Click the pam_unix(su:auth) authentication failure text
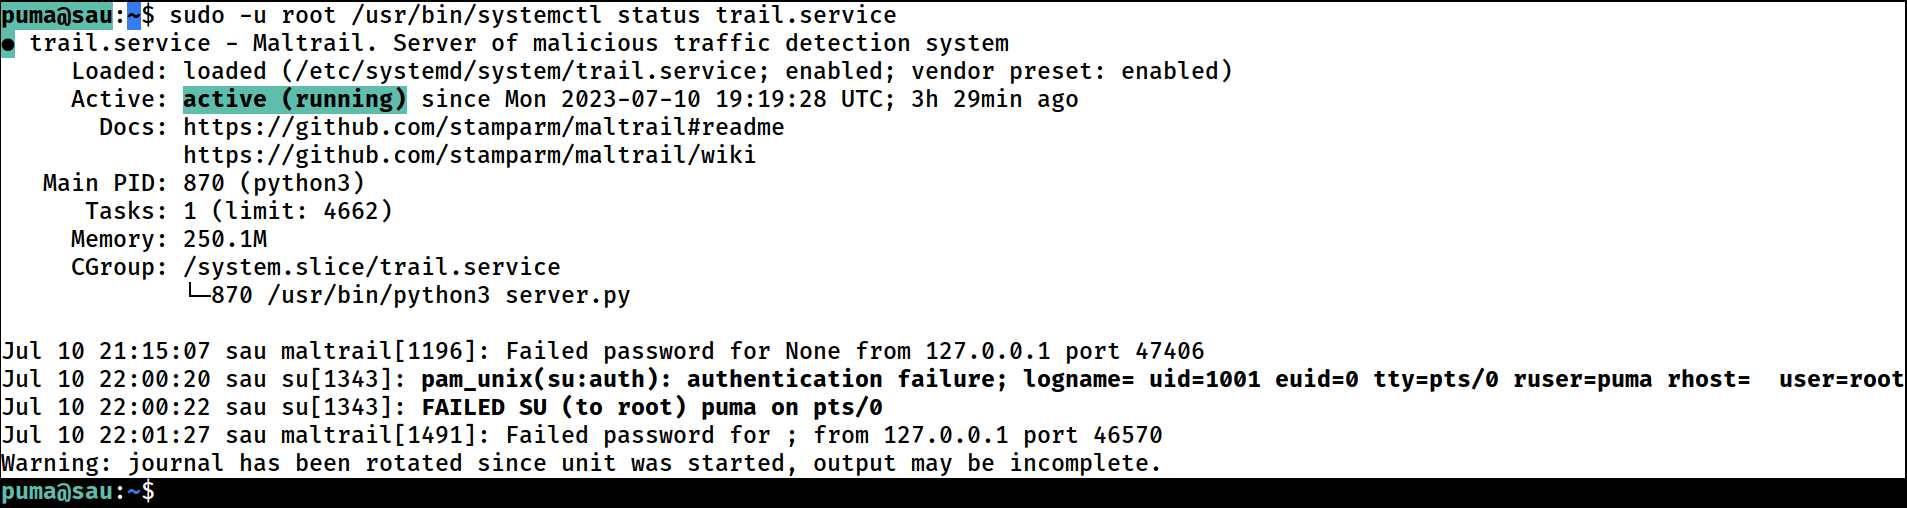Screen dimensions: 1907x508 pos(715,379)
